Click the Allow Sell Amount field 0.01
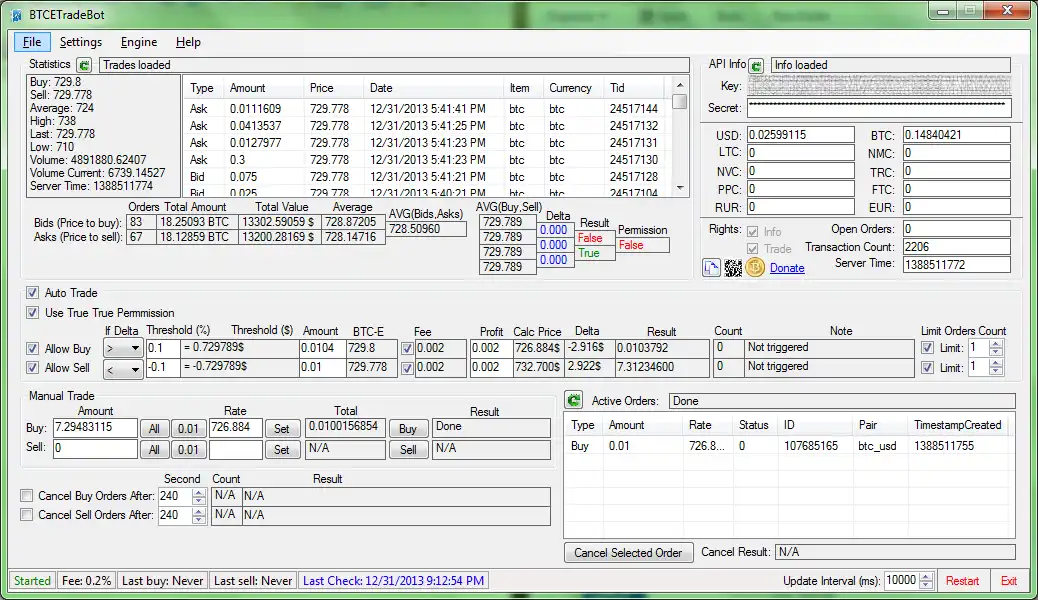1038x600 pixels. click(x=322, y=368)
